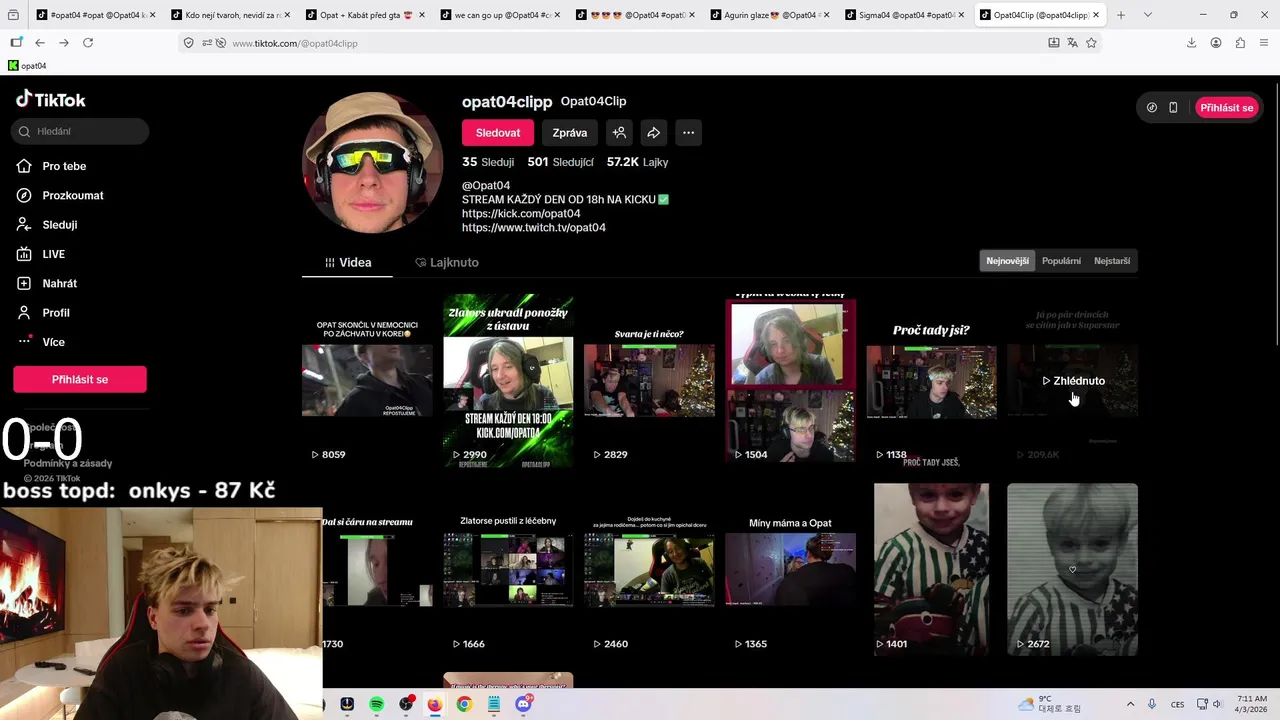This screenshot has width=1280, height=720.
Task: Click the translate page icon
Action: [x=1072, y=43]
